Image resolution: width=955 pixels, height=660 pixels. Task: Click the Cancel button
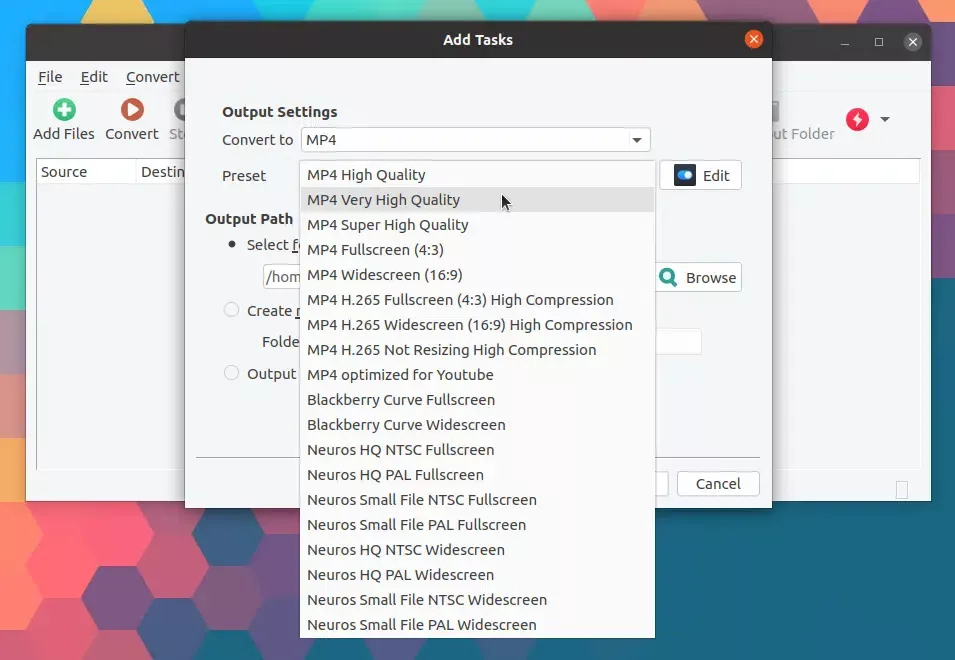tap(718, 484)
